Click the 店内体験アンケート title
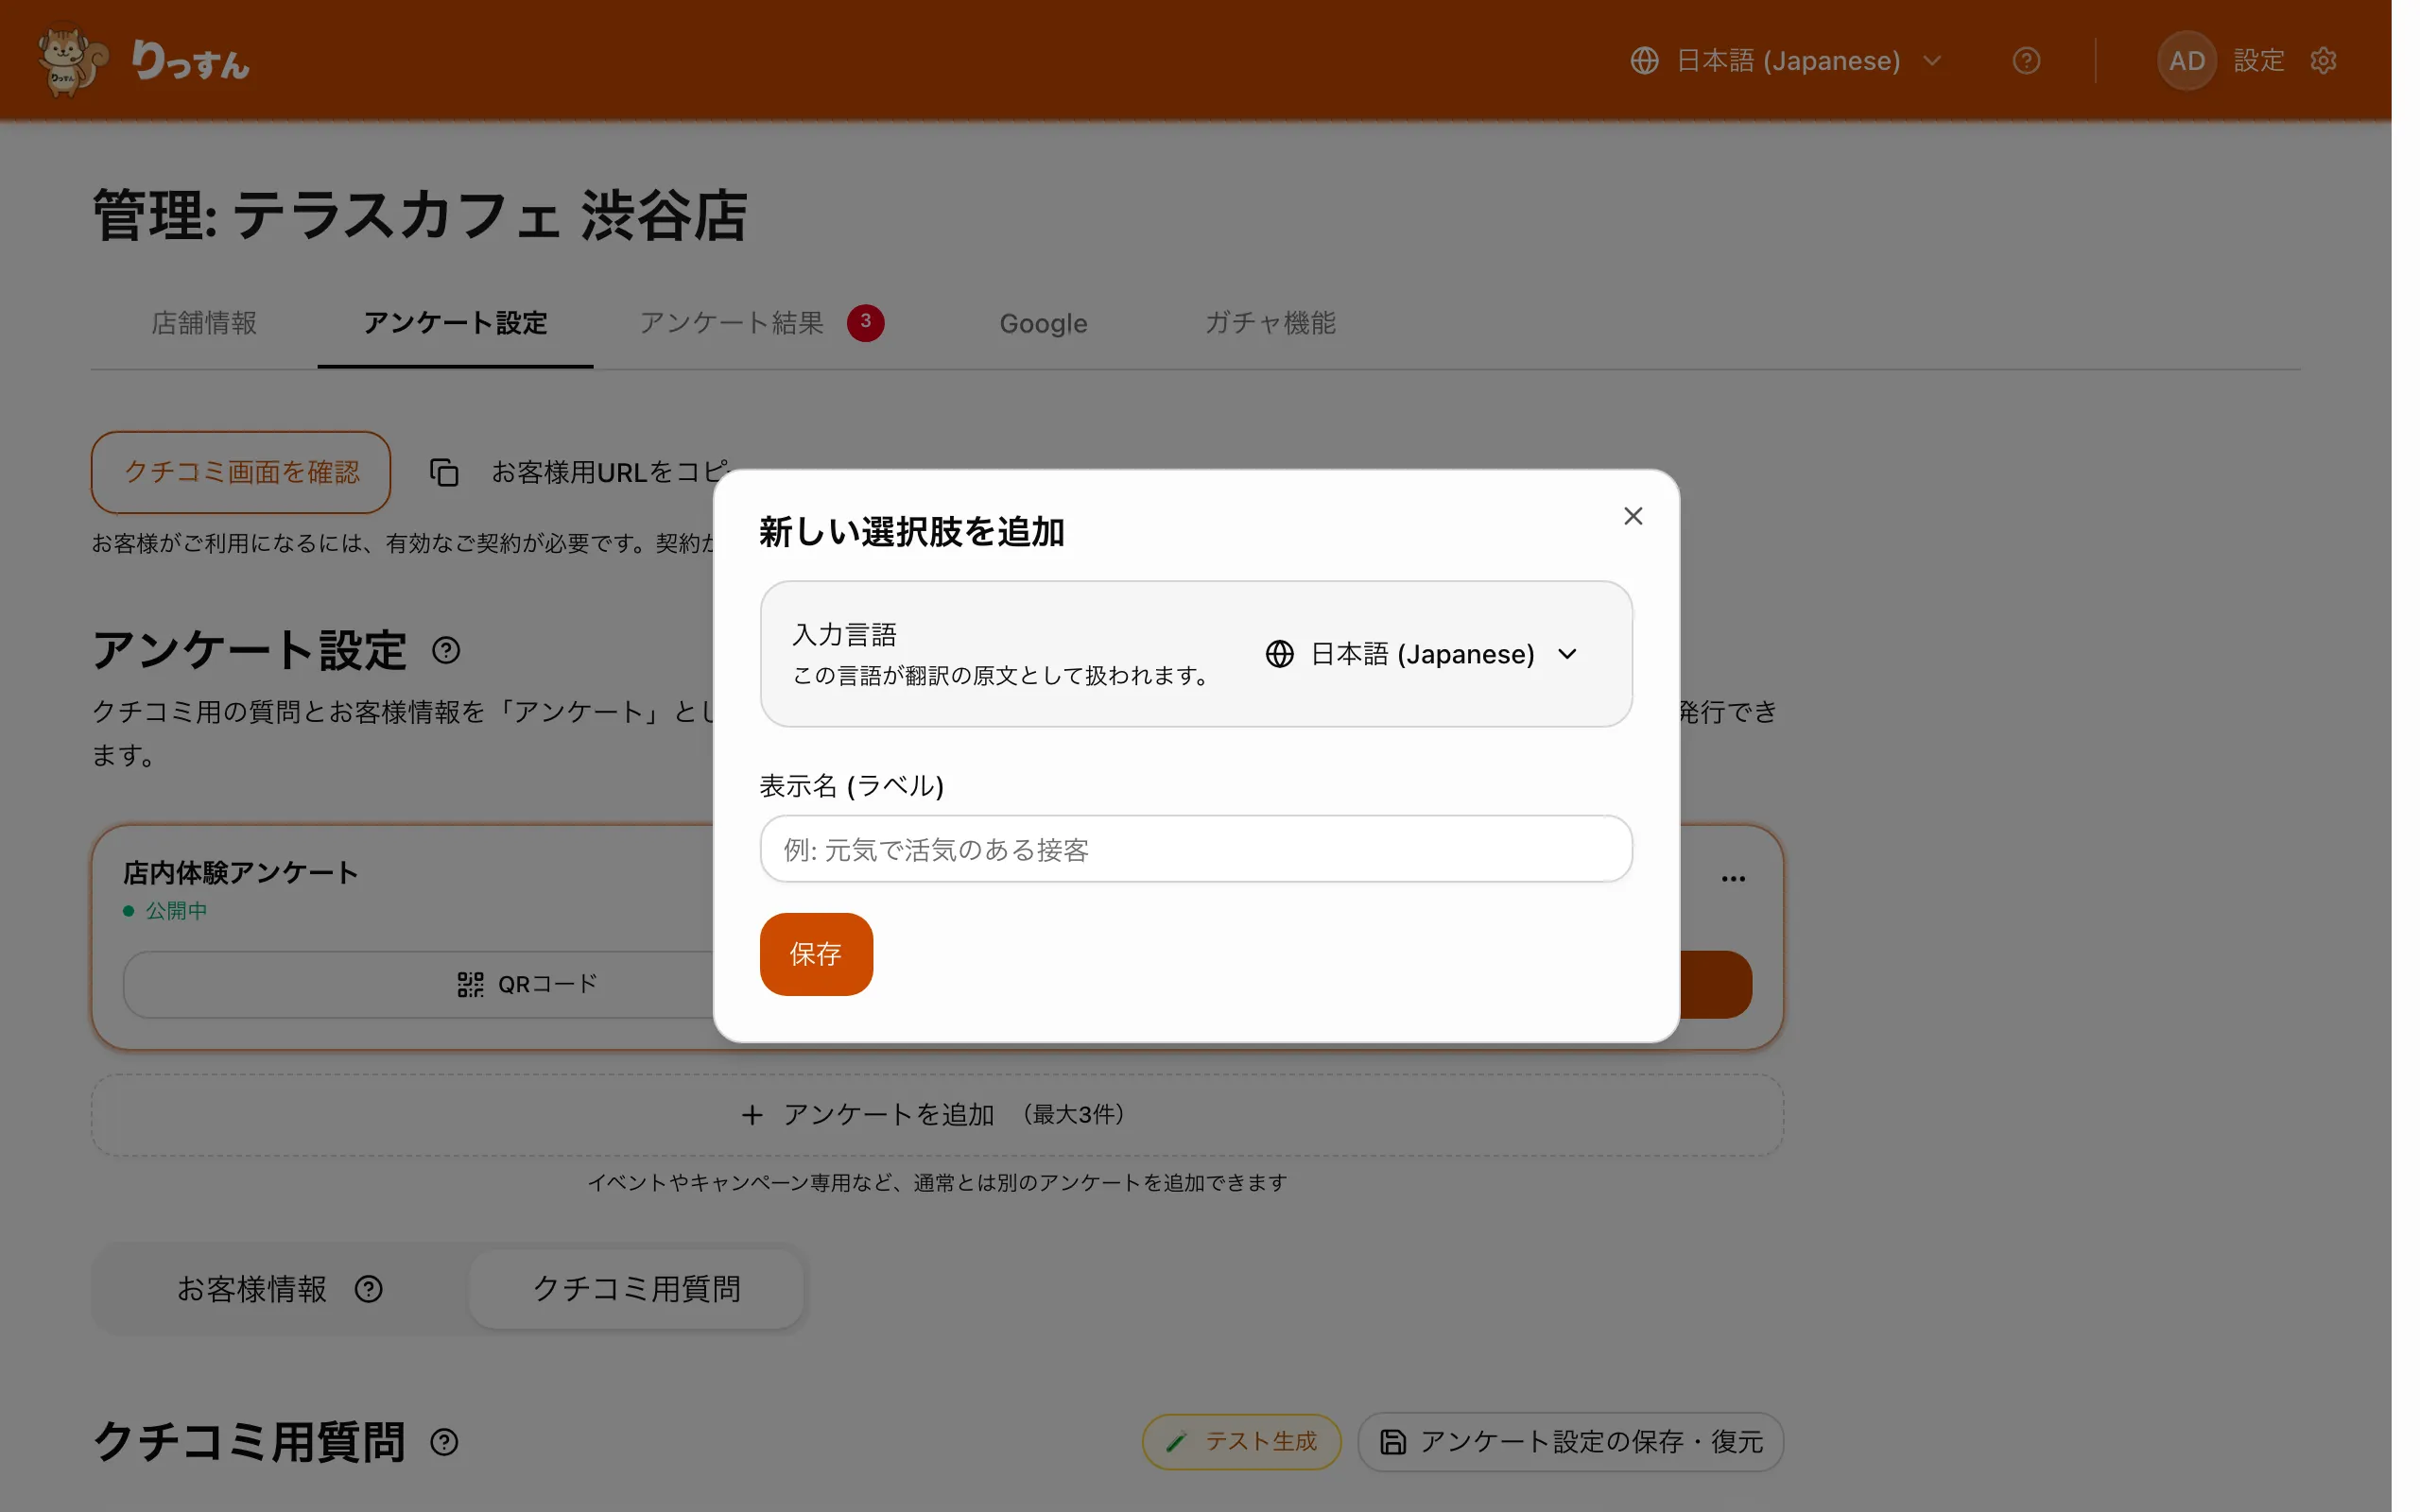Image resolution: width=2420 pixels, height=1512 pixels. click(x=240, y=873)
